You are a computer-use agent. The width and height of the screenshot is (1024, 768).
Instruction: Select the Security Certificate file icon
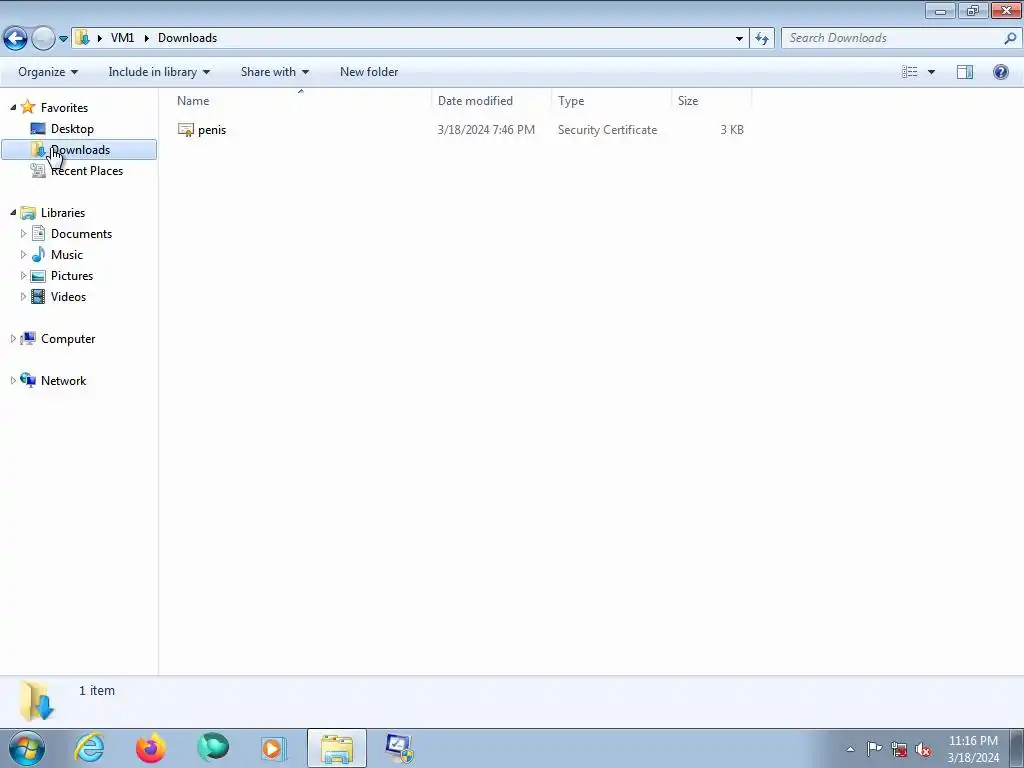pyautogui.click(x=186, y=130)
